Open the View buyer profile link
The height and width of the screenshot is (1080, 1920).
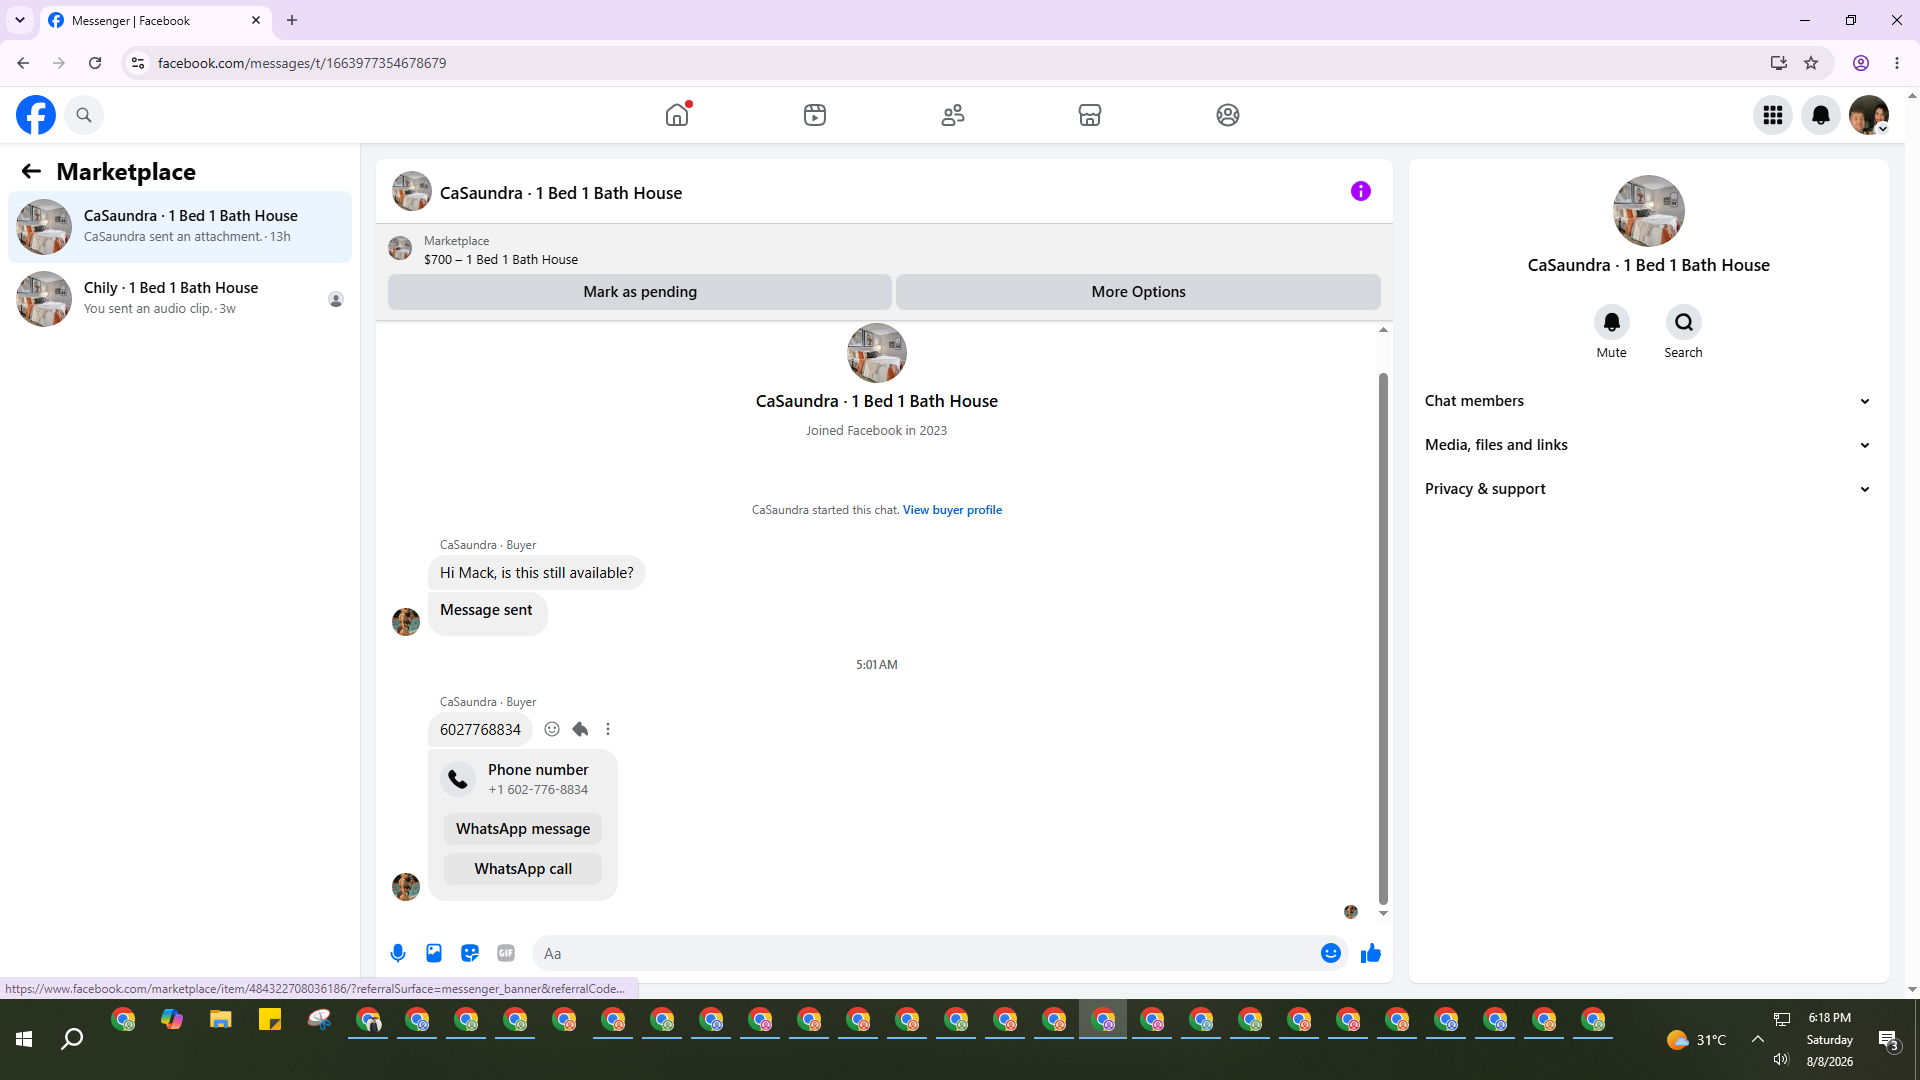click(952, 510)
